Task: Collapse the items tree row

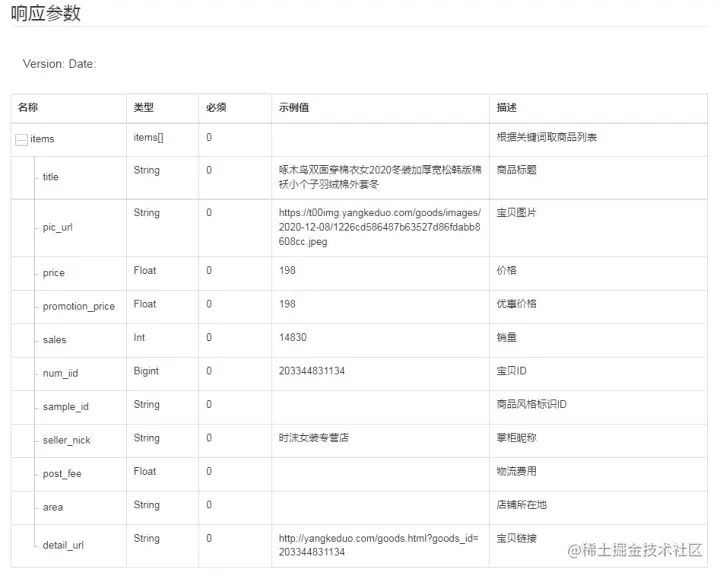Action: pyautogui.click(x=21, y=139)
